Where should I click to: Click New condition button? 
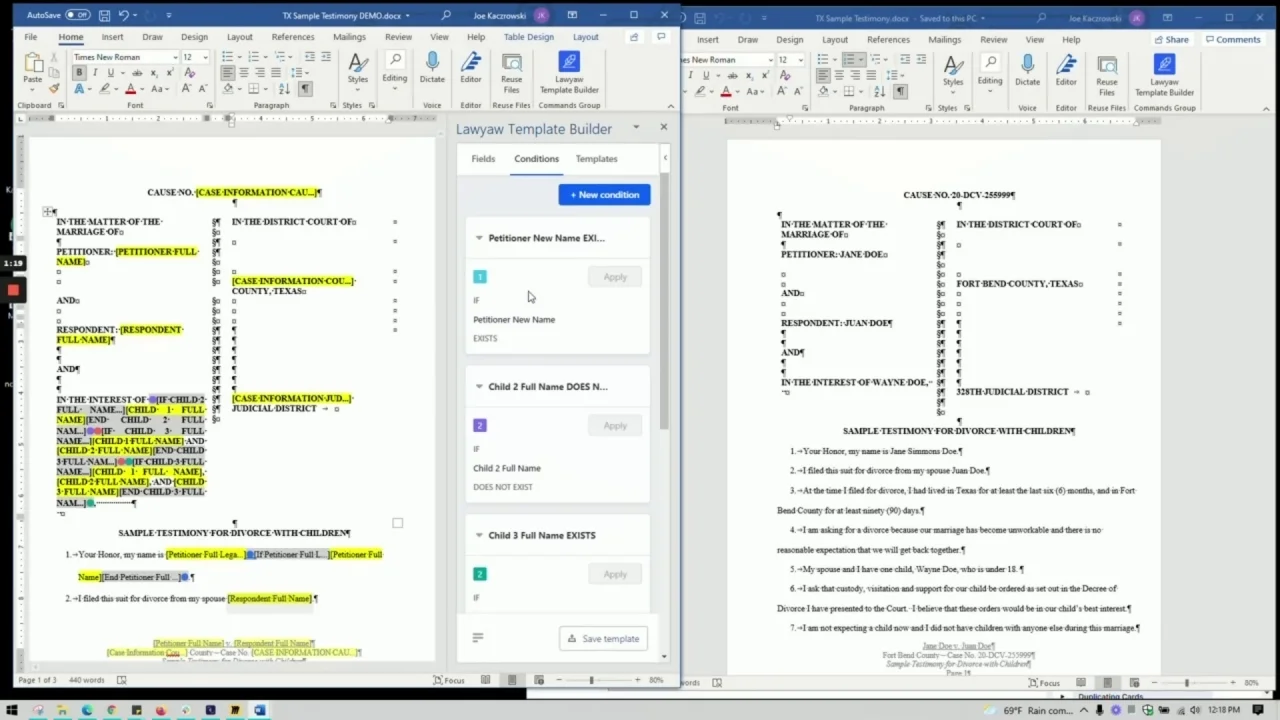(x=604, y=195)
